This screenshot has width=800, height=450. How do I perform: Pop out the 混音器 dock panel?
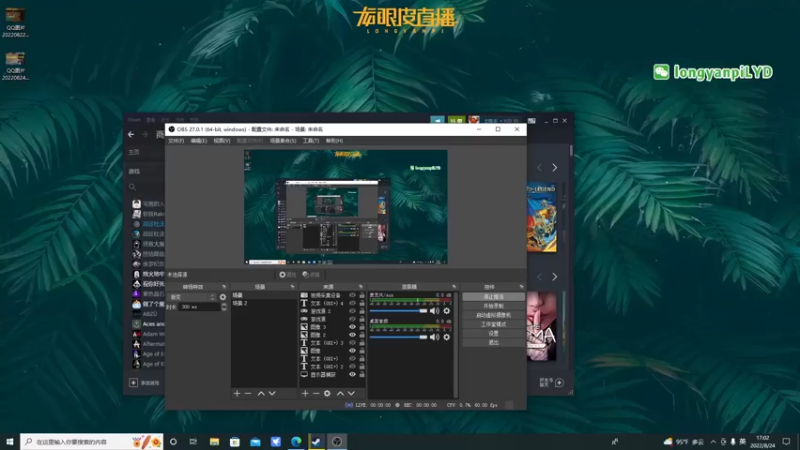pyautogui.click(x=454, y=287)
